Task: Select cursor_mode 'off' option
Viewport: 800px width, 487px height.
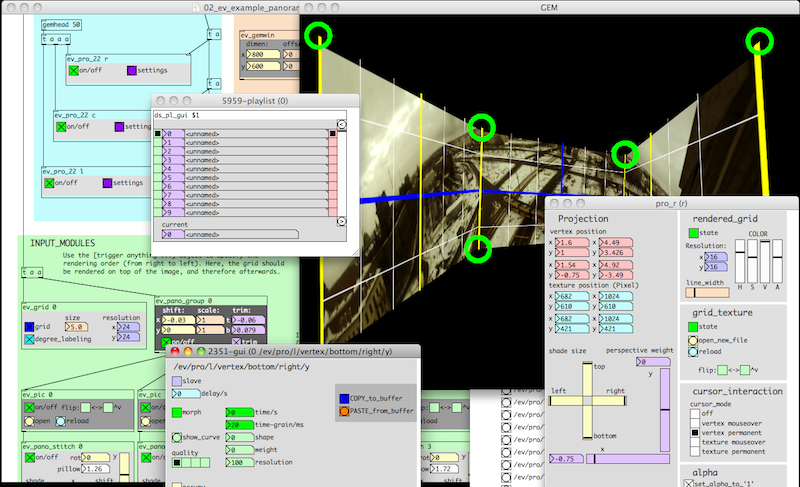Action: click(694, 414)
